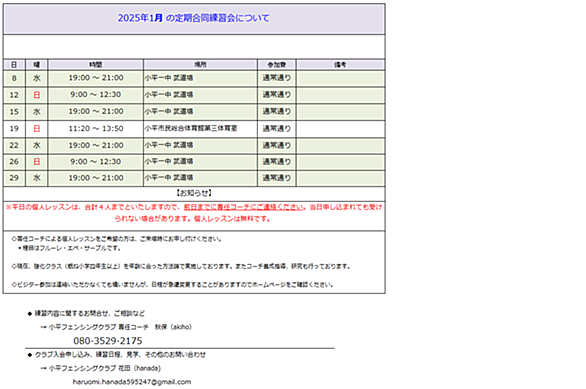Click the time "19:00 ~ 21:00" for the 22nd
Viewport: 586px width, 389px height.
96,145
